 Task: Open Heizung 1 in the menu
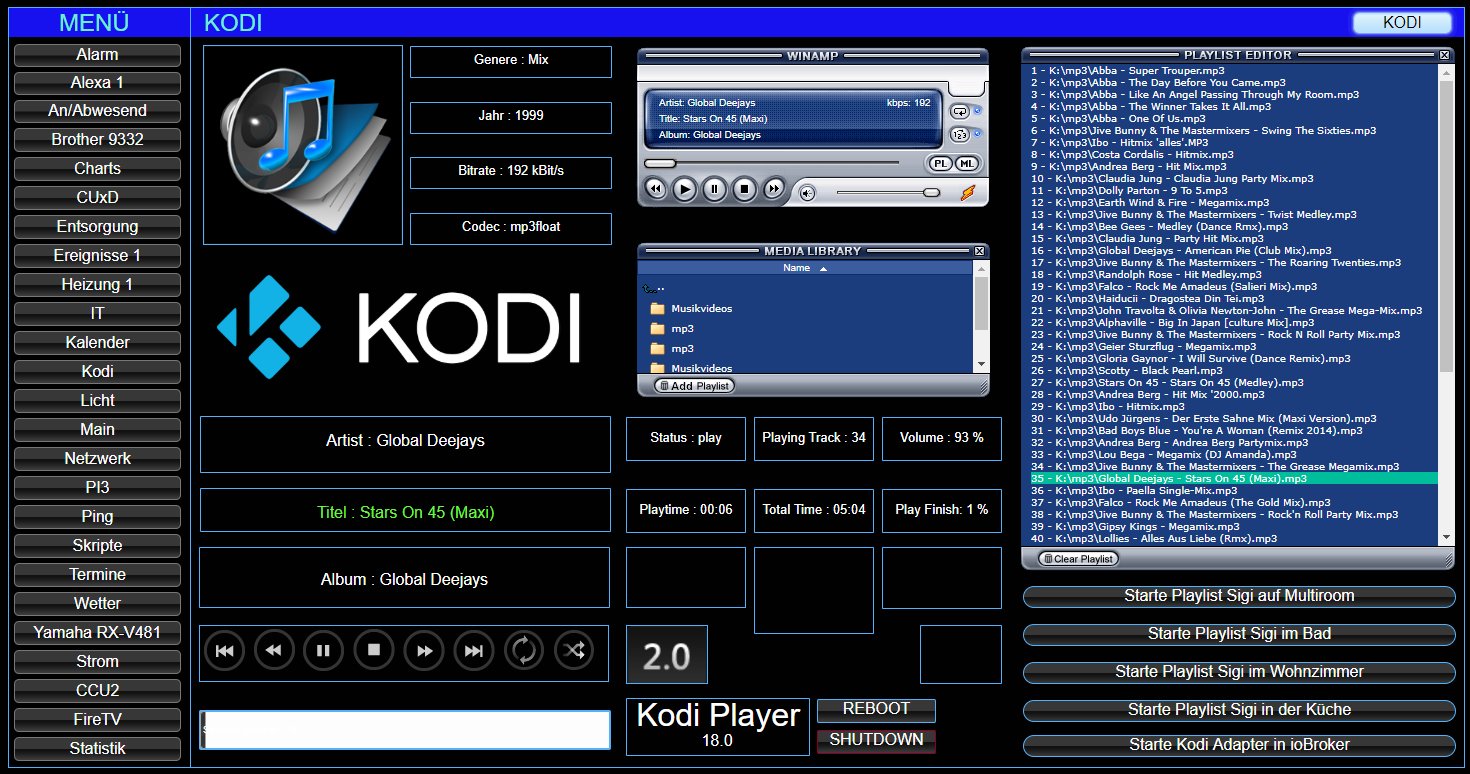[x=97, y=285]
